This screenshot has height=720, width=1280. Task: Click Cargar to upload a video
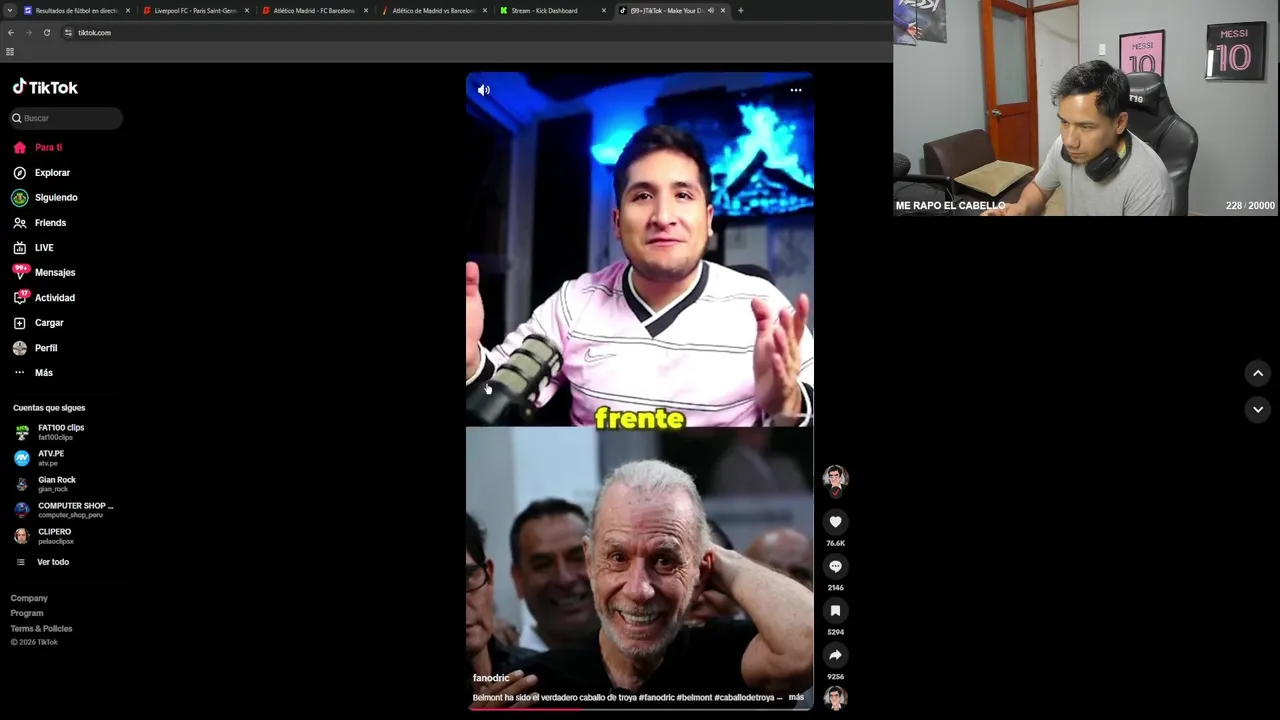[39, 323]
